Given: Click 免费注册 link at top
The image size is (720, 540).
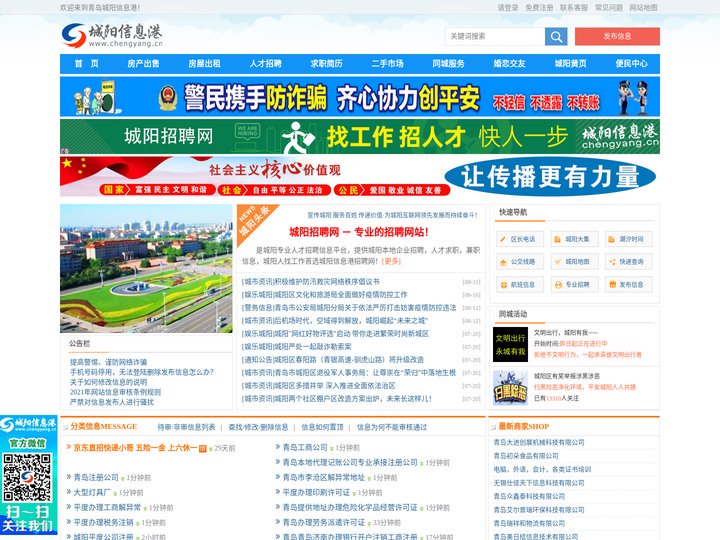Looking at the screenshot, I should coord(539,8).
